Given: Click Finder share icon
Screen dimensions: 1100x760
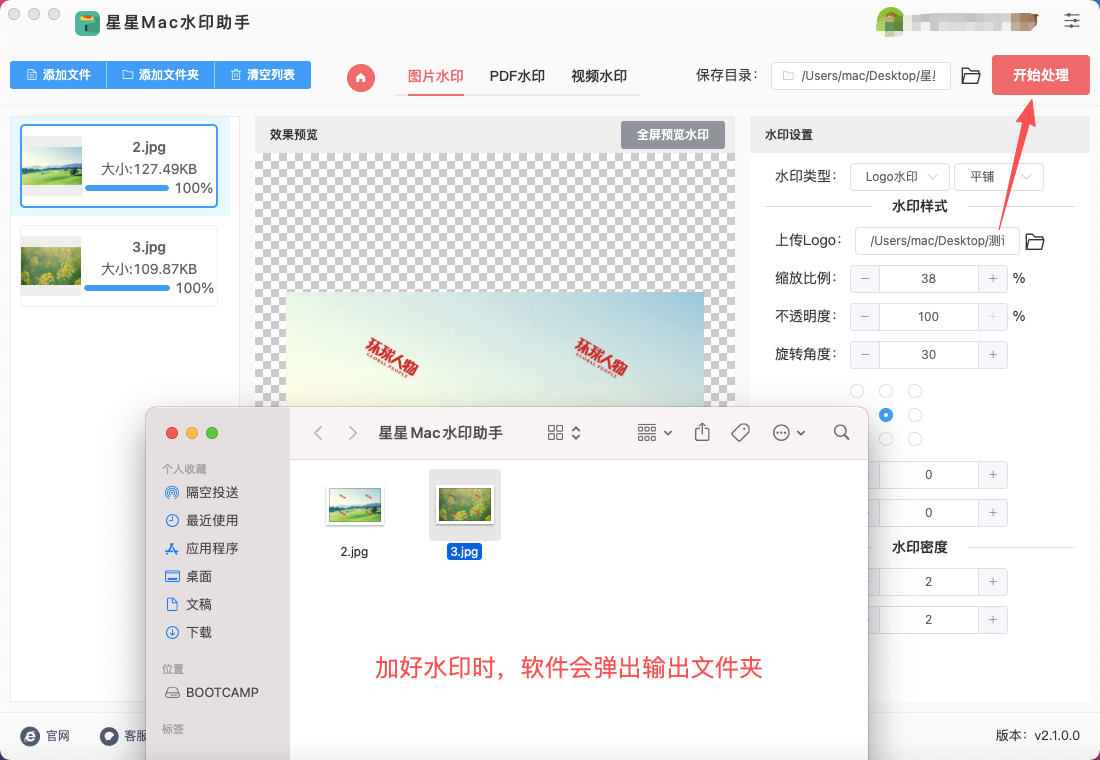Looking at the screenshot, I should pos(702,432).
